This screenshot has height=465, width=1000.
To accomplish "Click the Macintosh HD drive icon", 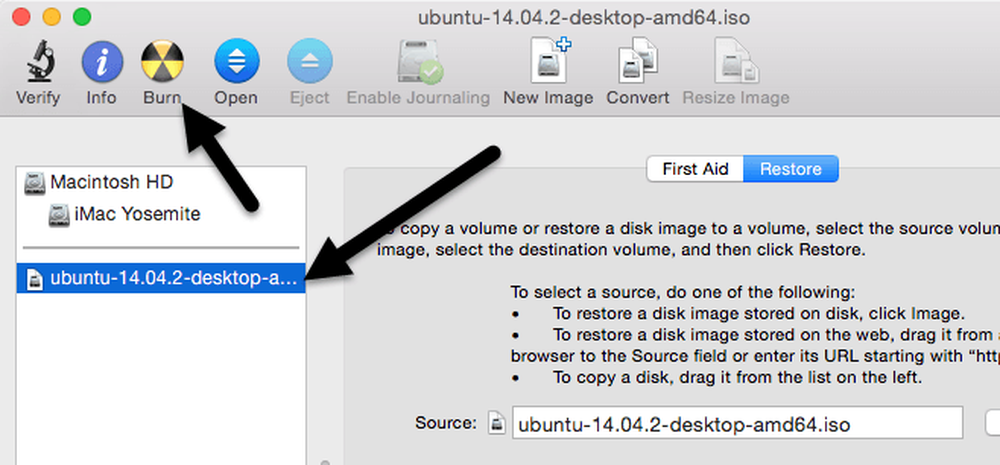I will tap(34, 183).
